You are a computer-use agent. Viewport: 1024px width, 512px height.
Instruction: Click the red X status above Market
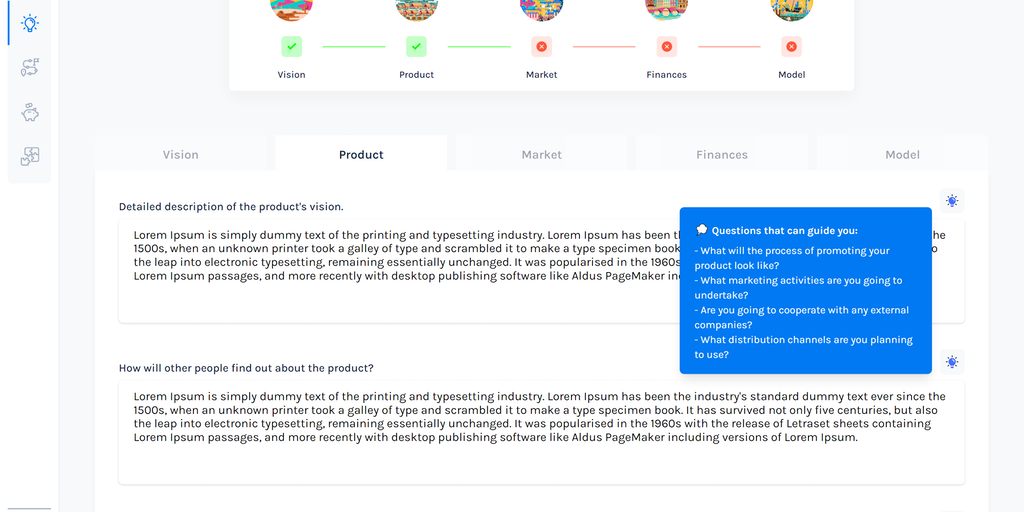pyautogui.click(x=541, y=46)
